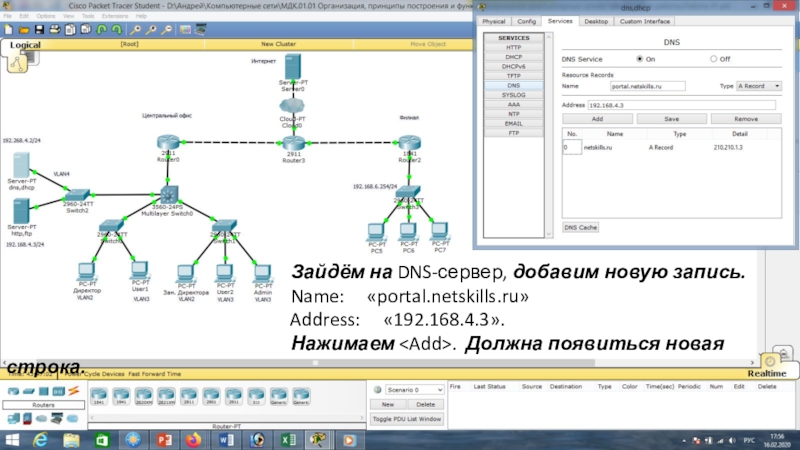800x450 pixels.
Task: Open the Options menu
Action: pos(45,16)
